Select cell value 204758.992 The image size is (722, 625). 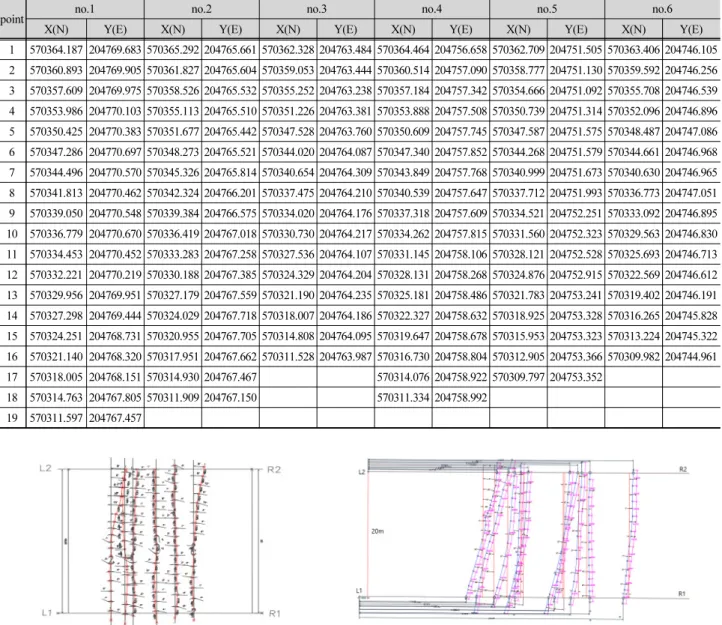(x=461, y=397)
